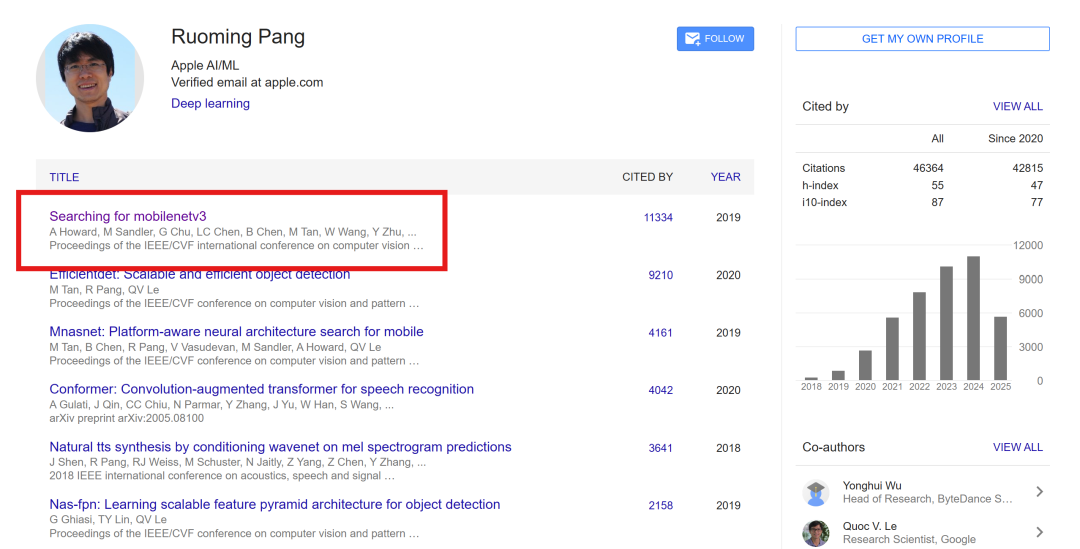Click the 2023 bar in citations chart

click(x=946, y=323)
